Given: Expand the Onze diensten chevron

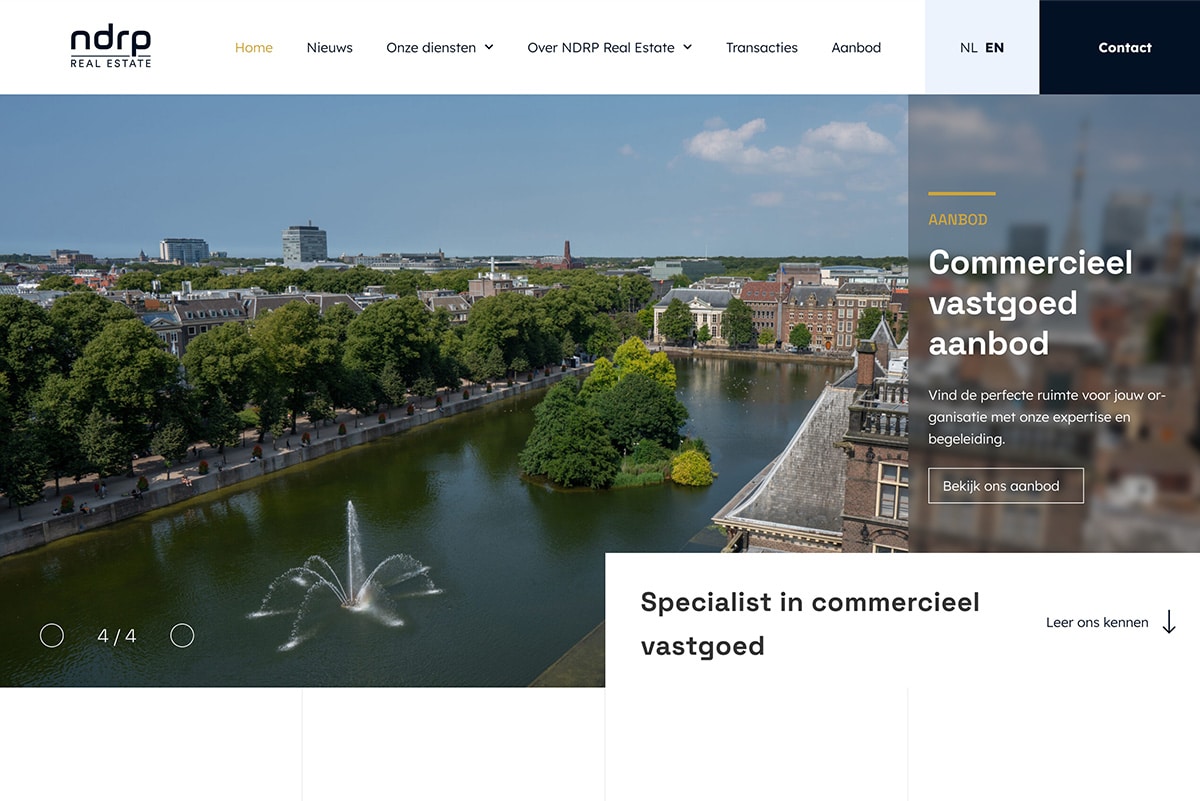Looking at the screenshot, I should click(x=489, y=47).
